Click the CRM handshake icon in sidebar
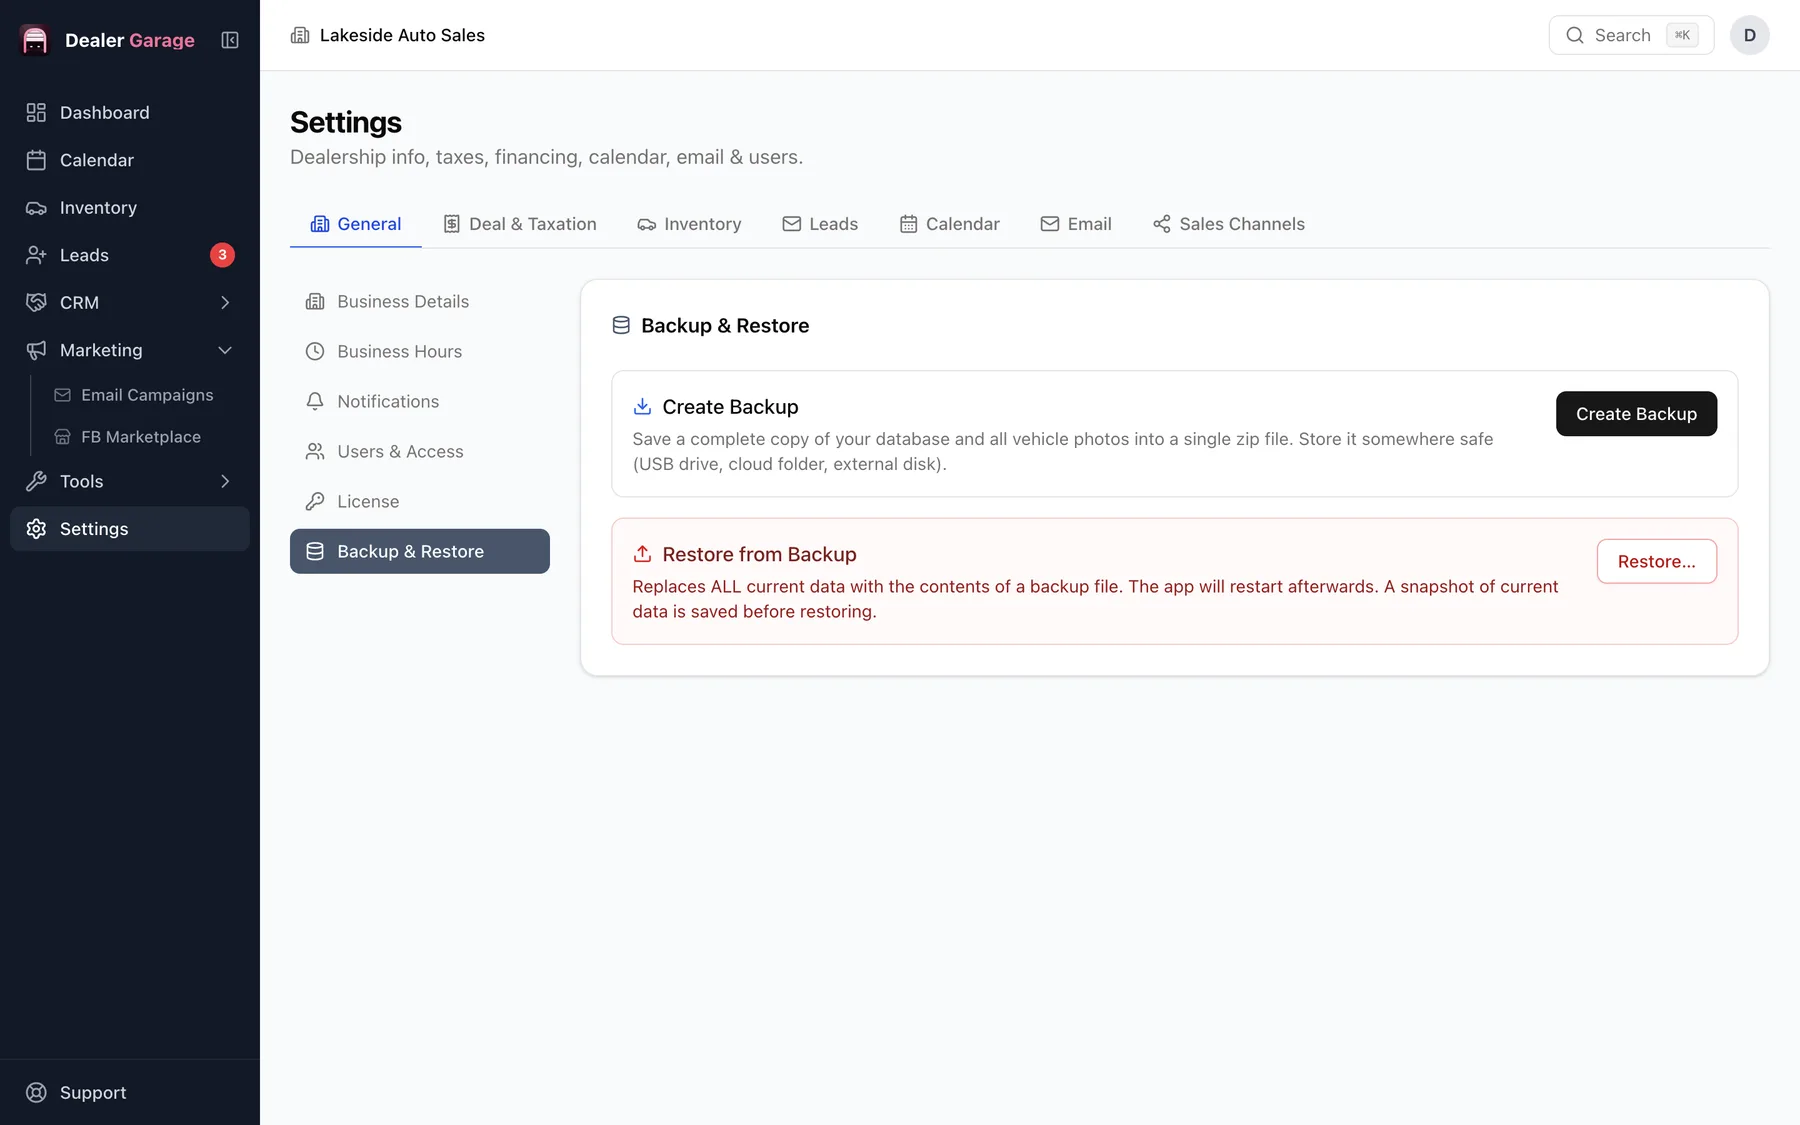1800x1125 pixels. click(x=36, y=303)
